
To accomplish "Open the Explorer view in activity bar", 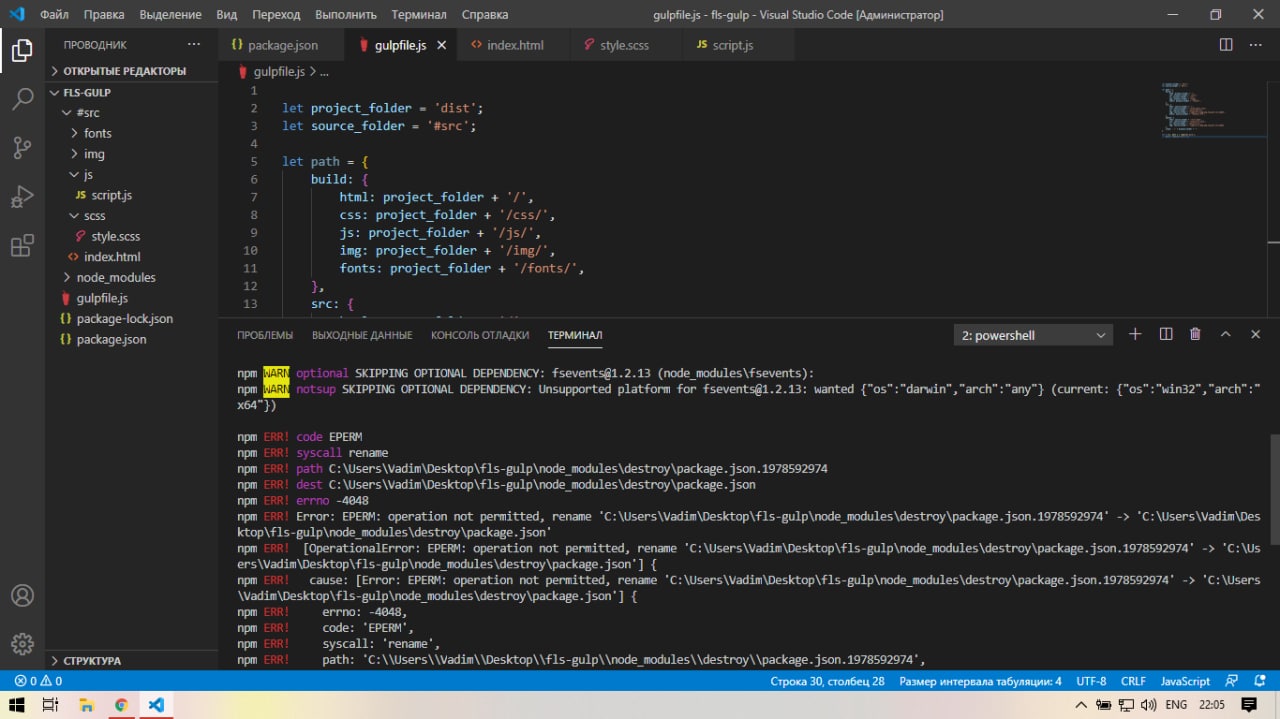I will [x=22, y=51].
